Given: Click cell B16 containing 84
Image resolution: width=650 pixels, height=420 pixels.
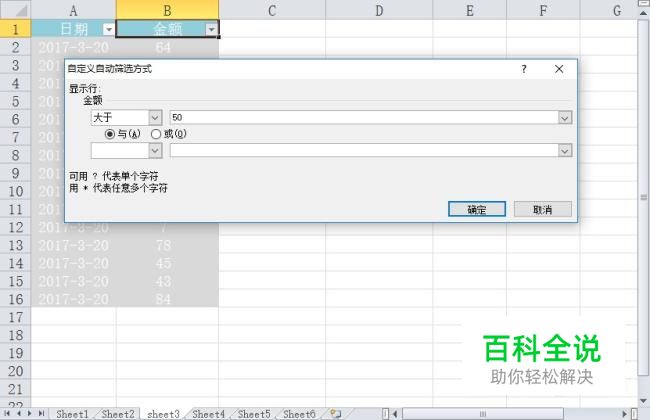Looking at the screenshot, I should coord(167,299).
